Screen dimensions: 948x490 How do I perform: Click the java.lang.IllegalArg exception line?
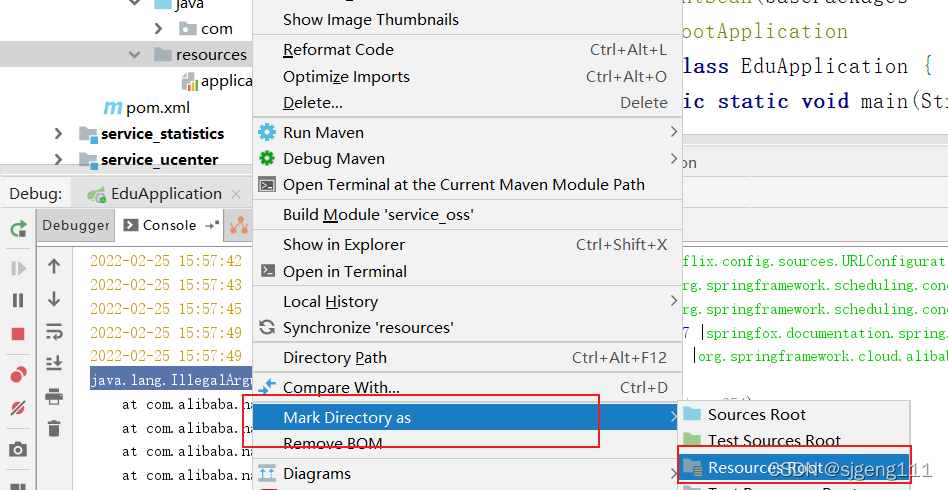click(x=171, y=380)
